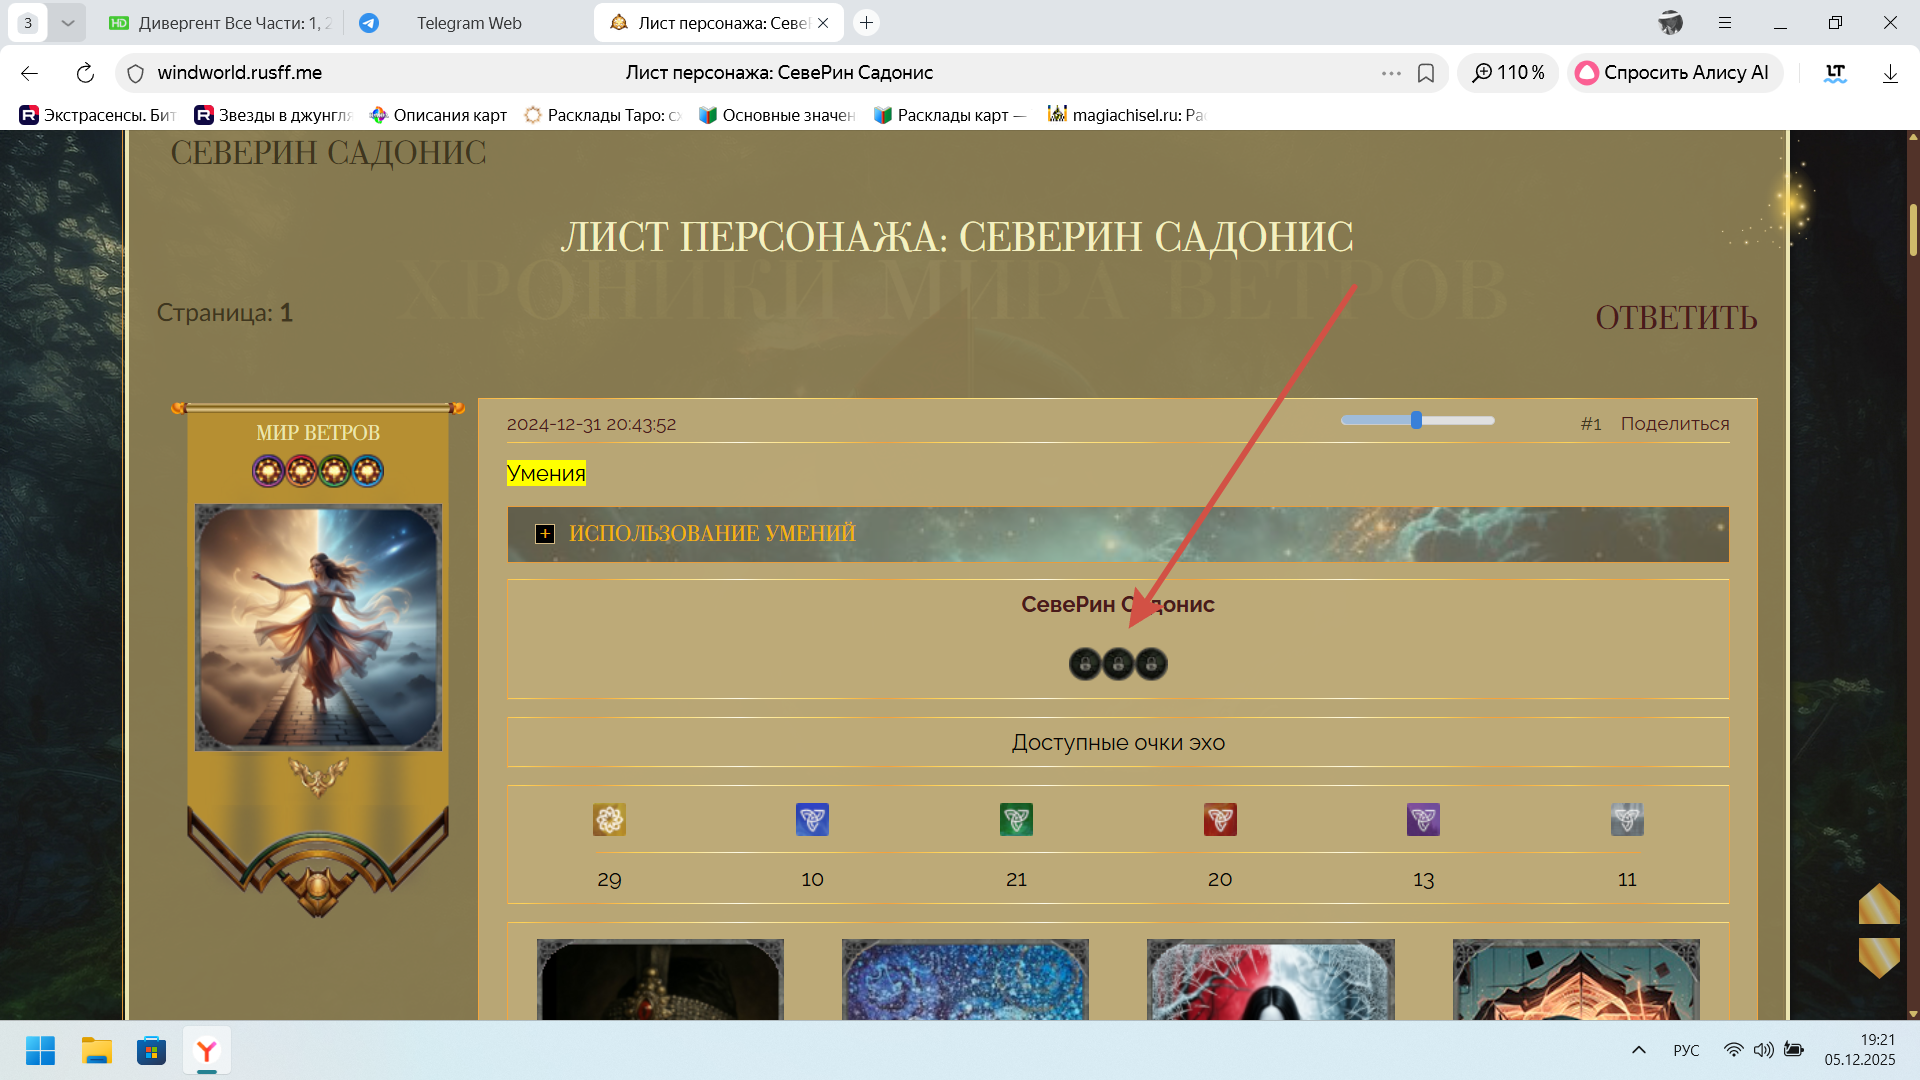This screenshot has height=1080, width=1920.
Task: Click the blue triquetra echo icon
Action: [812, 820]
